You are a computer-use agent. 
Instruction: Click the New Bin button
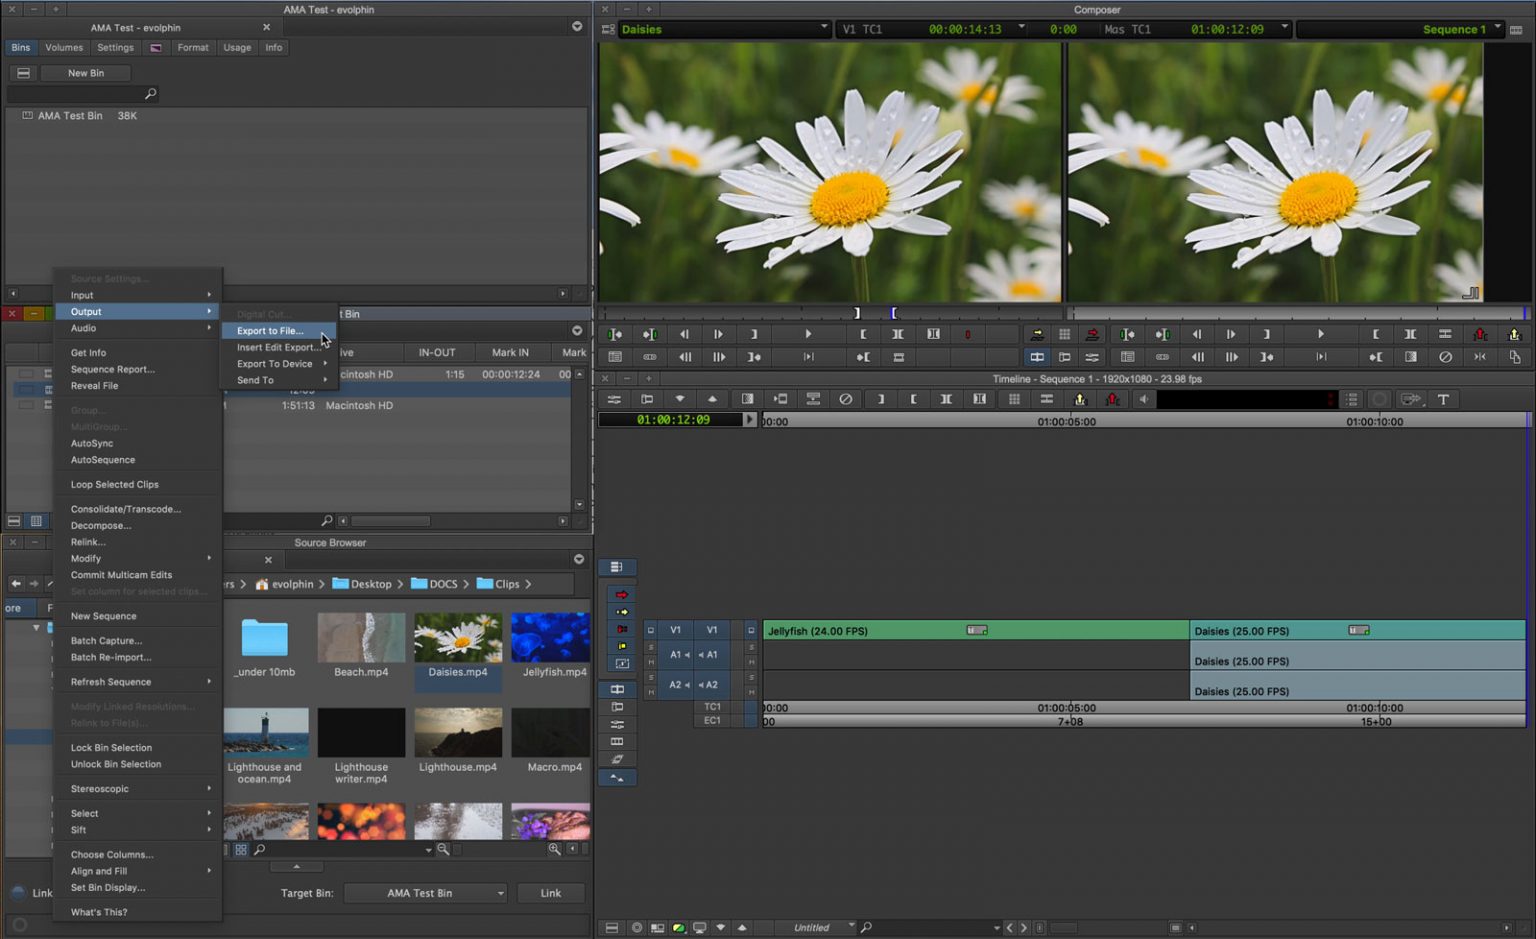coord(84,72)
